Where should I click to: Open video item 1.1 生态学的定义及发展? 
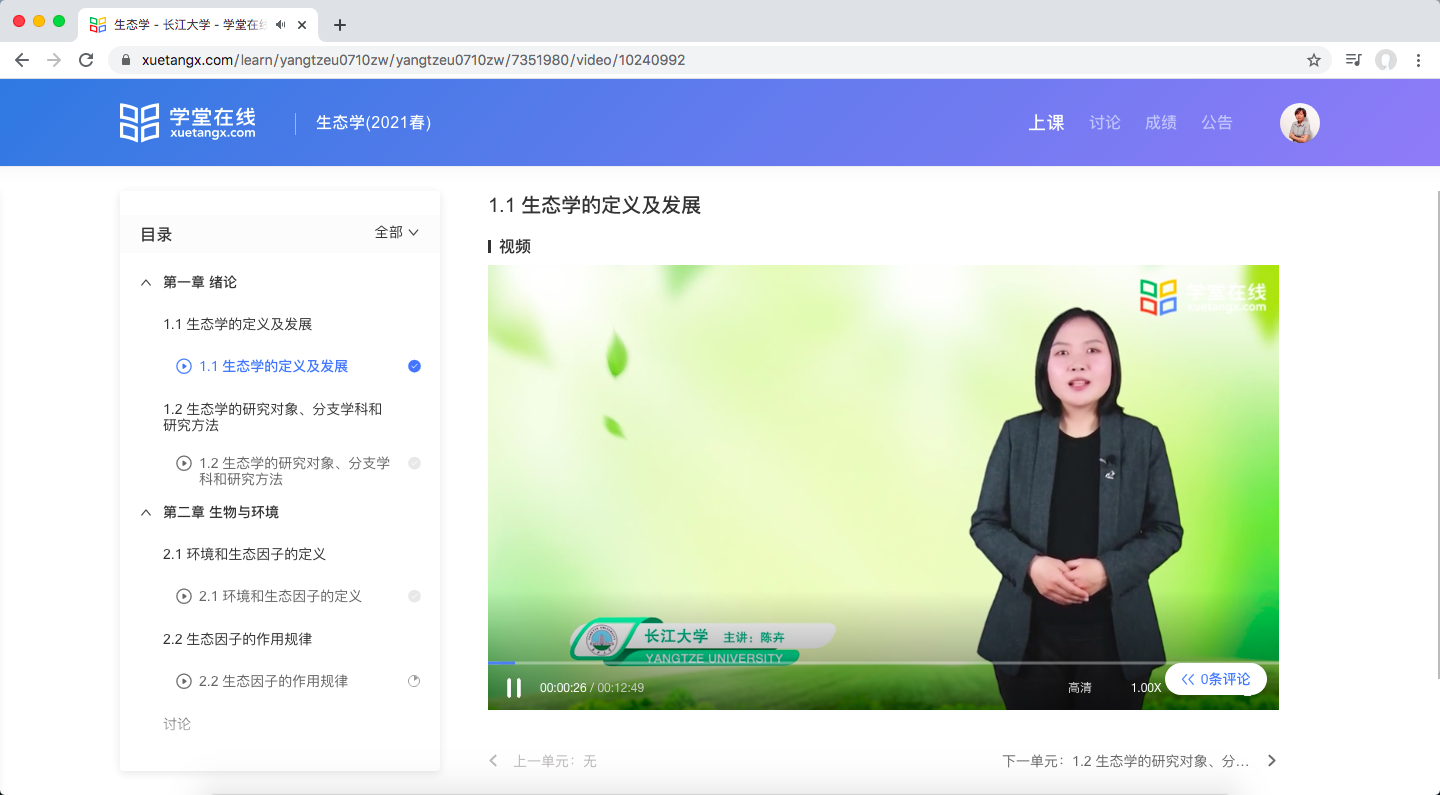coord(273,366)
